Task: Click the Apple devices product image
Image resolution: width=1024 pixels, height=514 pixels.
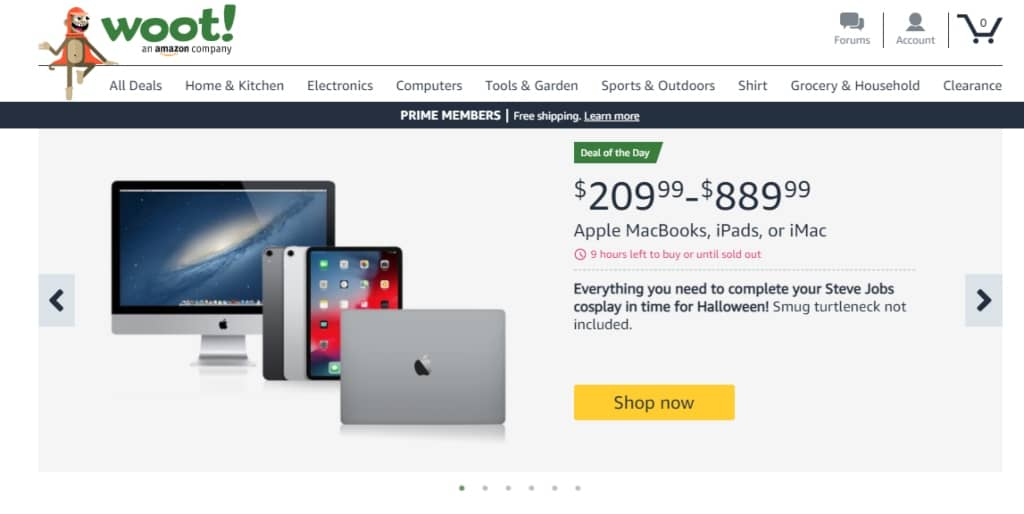Action: click(308, 307)
